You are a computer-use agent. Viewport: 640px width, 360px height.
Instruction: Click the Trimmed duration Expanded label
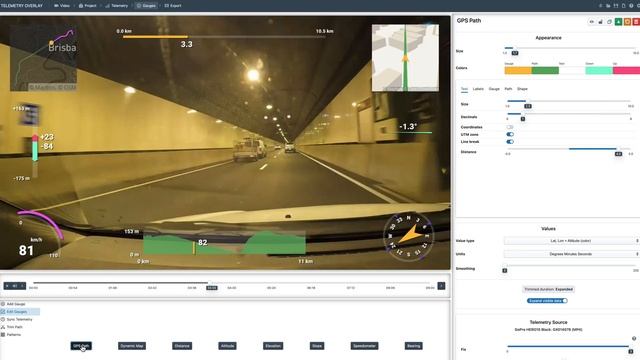tap(548, 289)
